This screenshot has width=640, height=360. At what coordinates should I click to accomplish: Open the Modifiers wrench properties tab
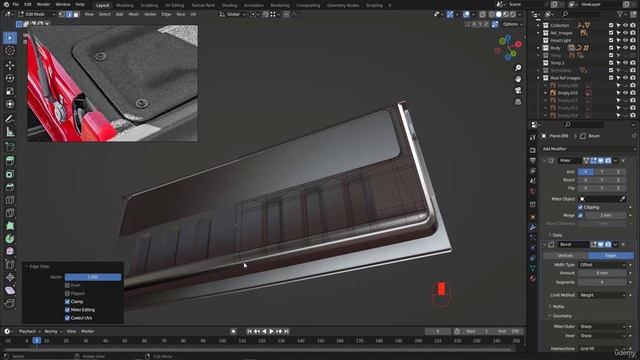pyautogui.click(x=533, y=227)
